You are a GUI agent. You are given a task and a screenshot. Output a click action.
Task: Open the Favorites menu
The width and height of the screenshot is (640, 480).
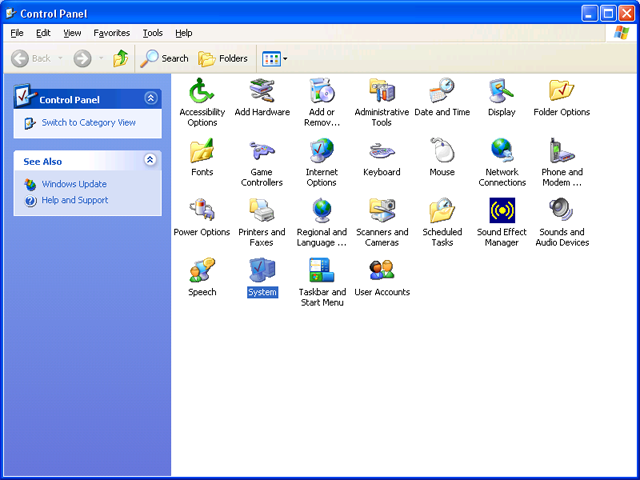(x=111, y=33)
